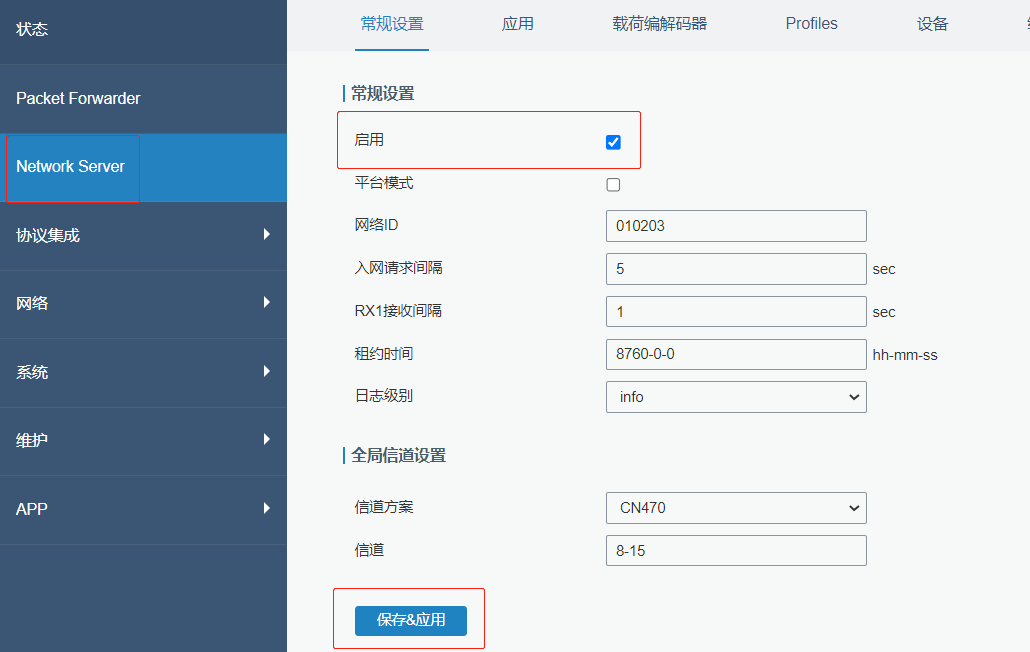Image resolution: width=1030 pixels, height=652 pixels.
Task: Expand the 网络 sidebar menu arrow
Action: point(266,302)
